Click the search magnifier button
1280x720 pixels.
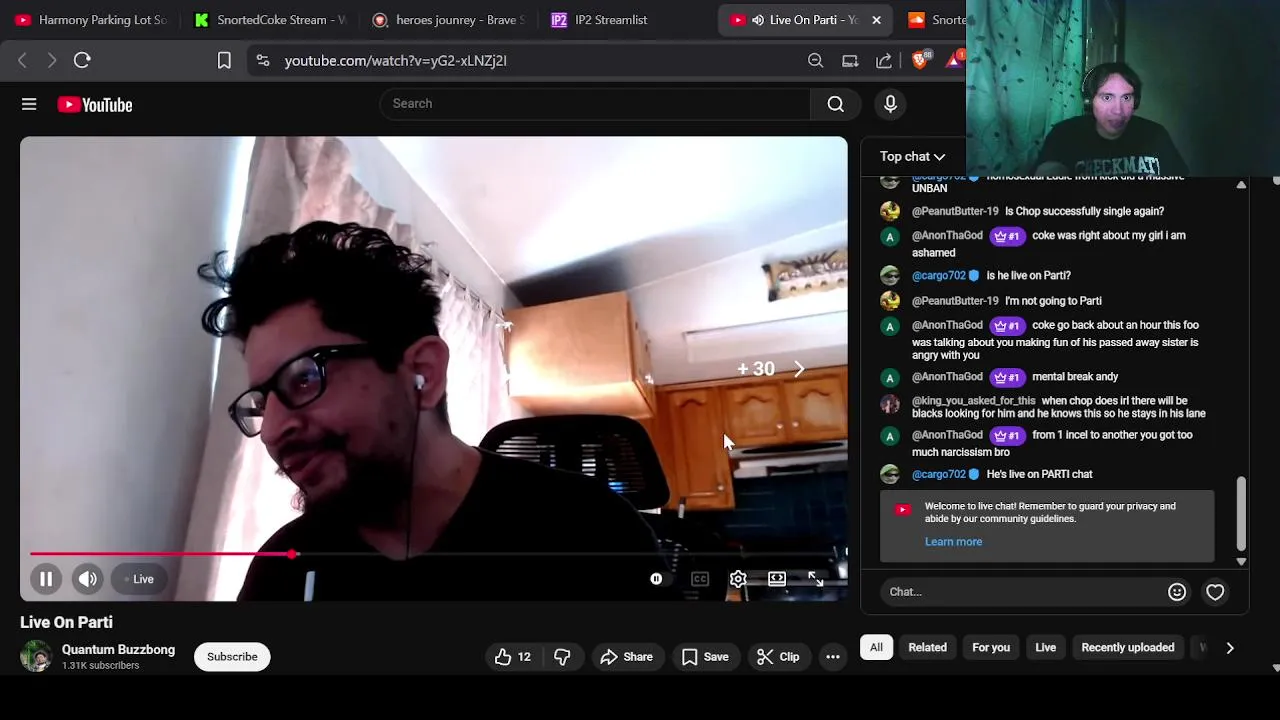point(836,104)
